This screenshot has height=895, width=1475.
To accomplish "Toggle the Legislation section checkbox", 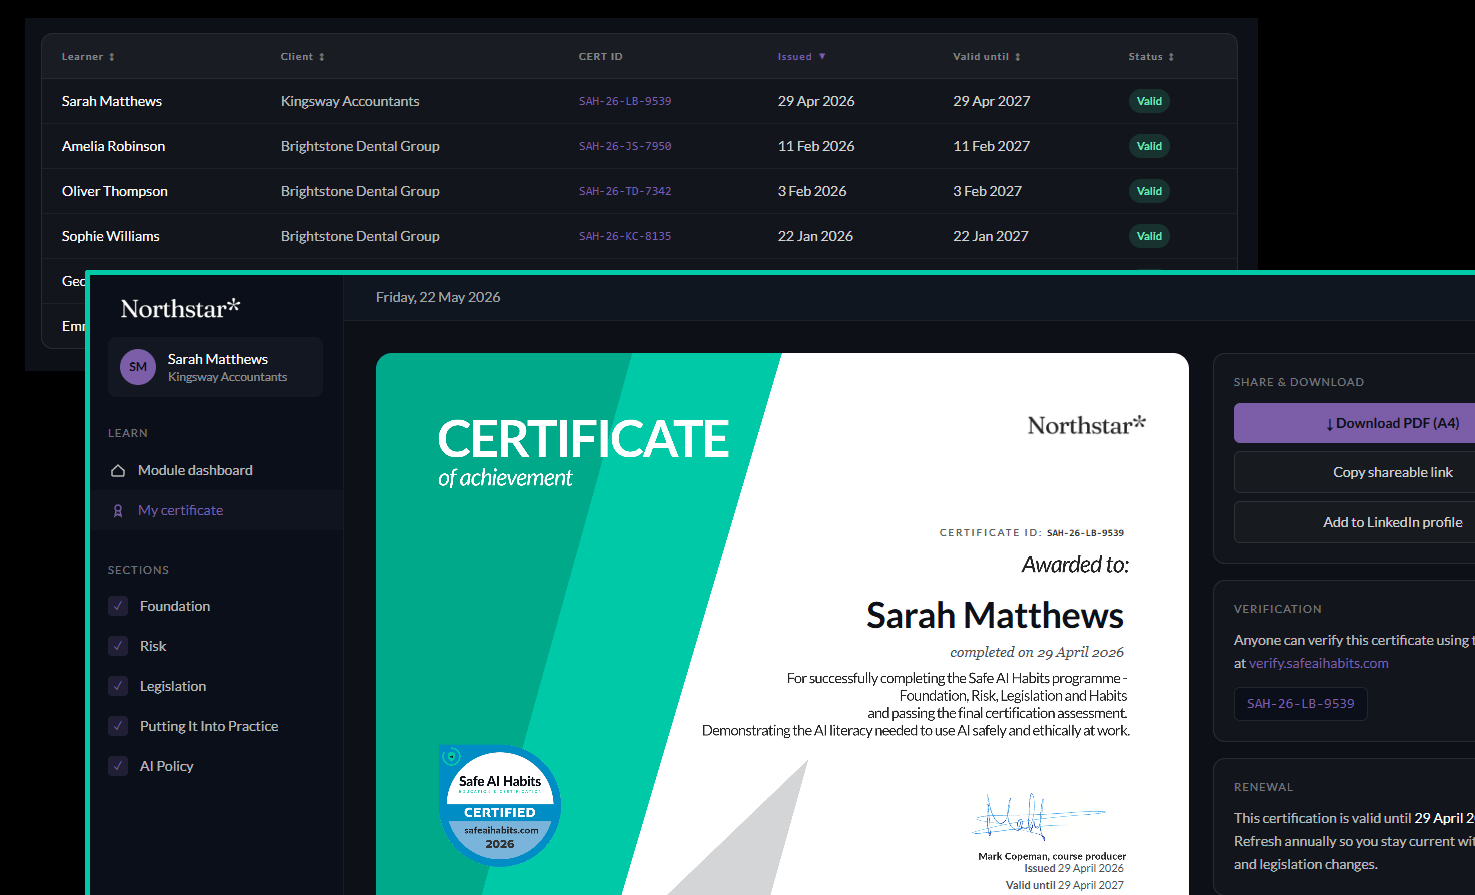I will [118, 686].
